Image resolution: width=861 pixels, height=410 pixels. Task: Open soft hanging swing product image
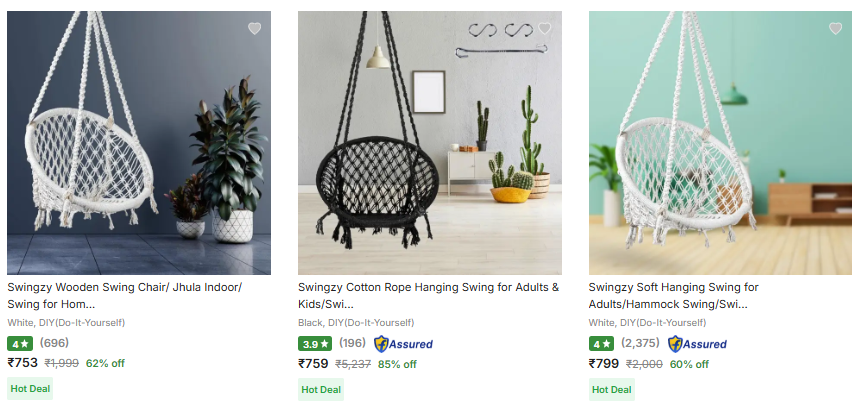(720, 142)
